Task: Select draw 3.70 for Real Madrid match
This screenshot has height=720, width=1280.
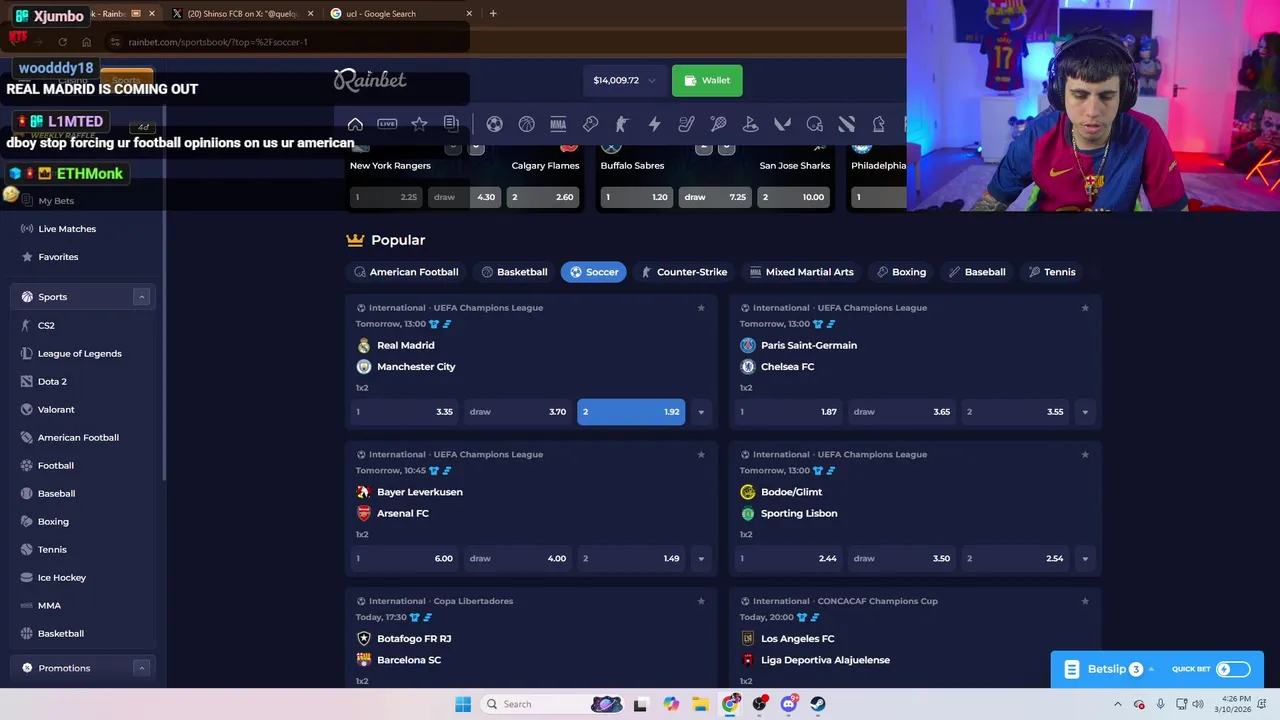Action: (518, 412)
